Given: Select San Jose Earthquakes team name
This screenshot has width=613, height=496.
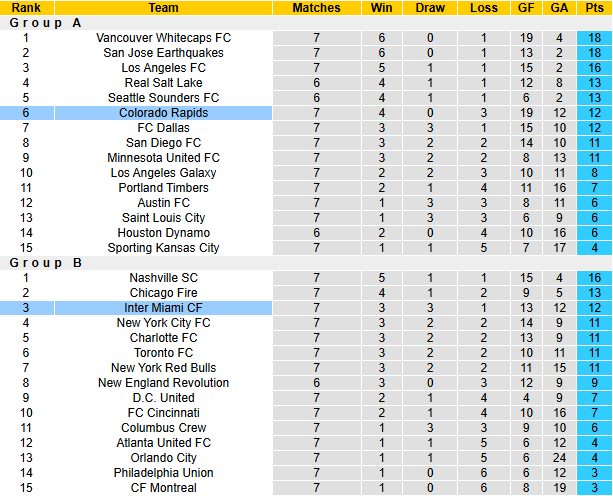Looking at the screenshot, I should (x=163, y=53).
